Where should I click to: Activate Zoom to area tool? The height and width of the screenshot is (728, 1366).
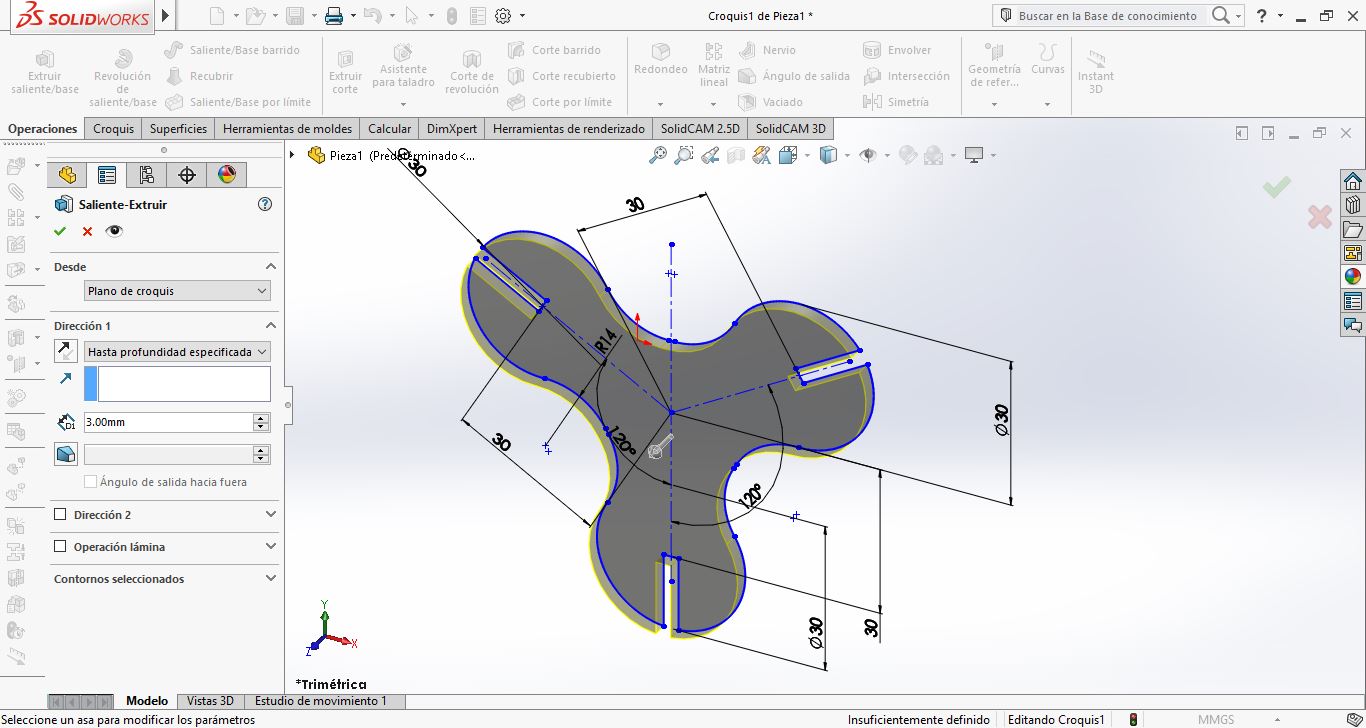(x=684, y=155)
